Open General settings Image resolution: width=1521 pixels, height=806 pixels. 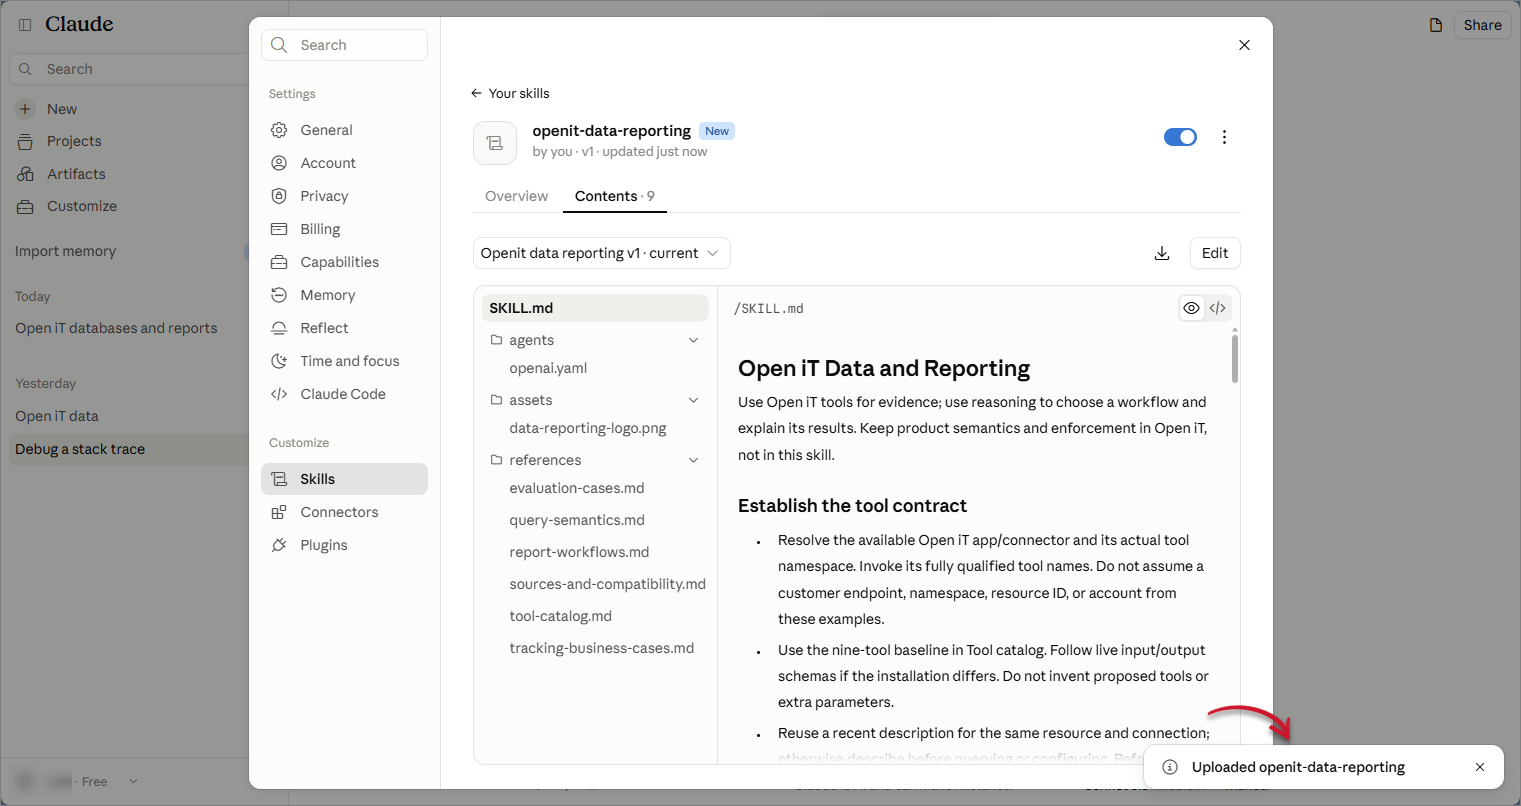tap(344, 130)
